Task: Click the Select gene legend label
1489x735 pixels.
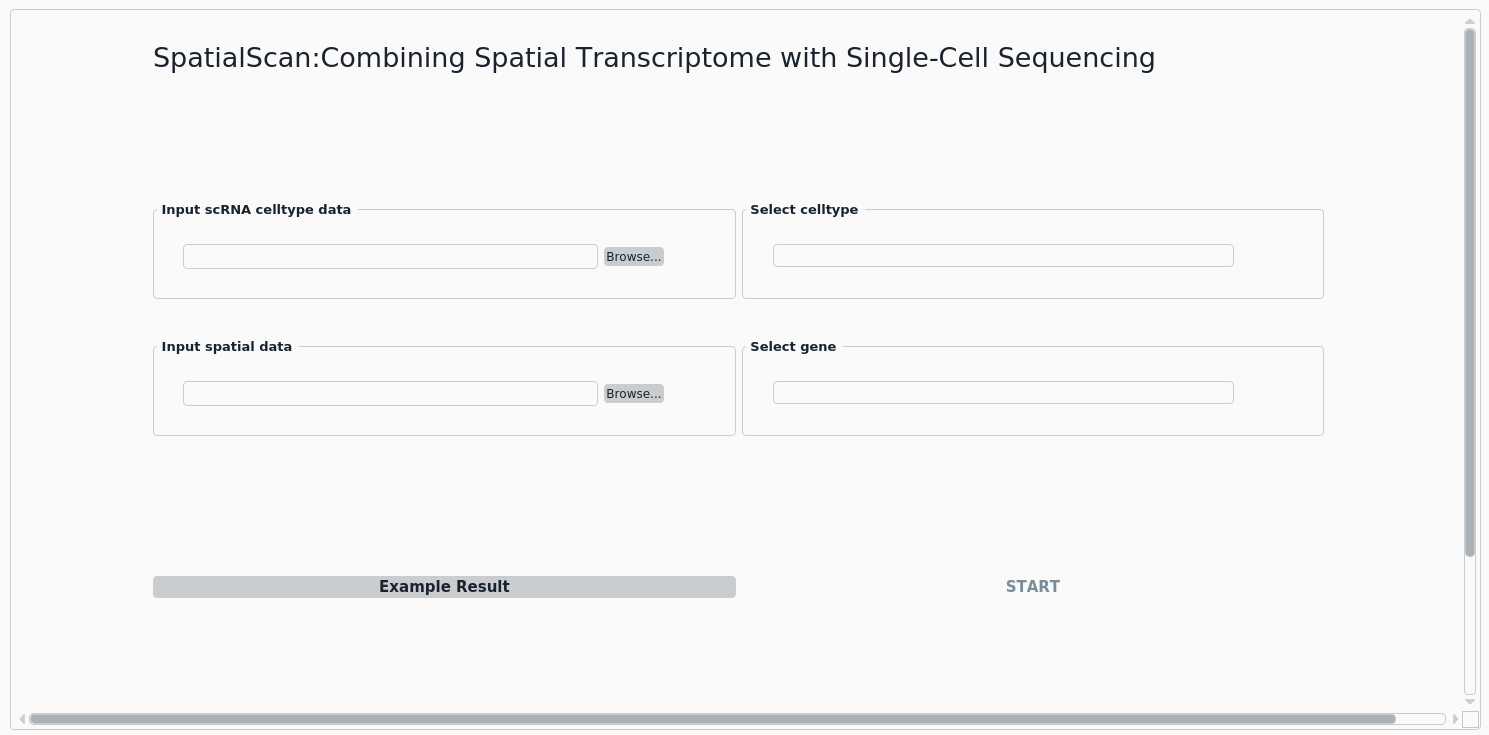Action: 793,347
